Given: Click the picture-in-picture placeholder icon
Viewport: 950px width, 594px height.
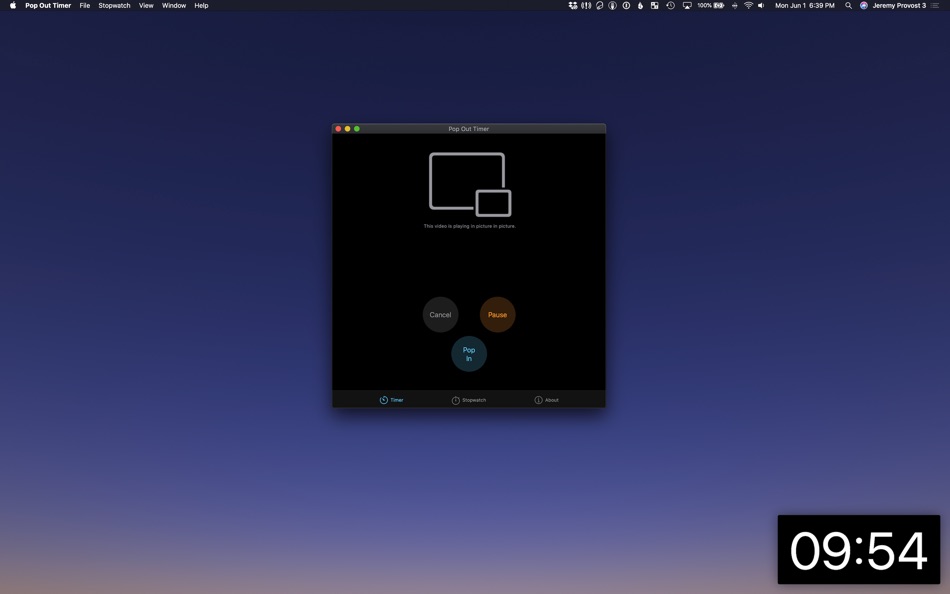Looking at the screenshot, I should point(470,184).
